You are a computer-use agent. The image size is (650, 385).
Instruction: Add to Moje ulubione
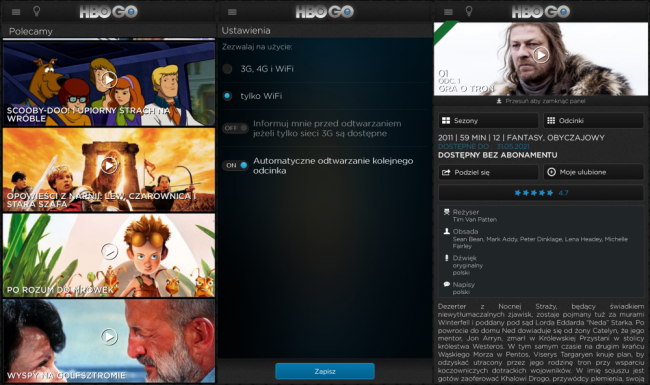coord(594,172)
